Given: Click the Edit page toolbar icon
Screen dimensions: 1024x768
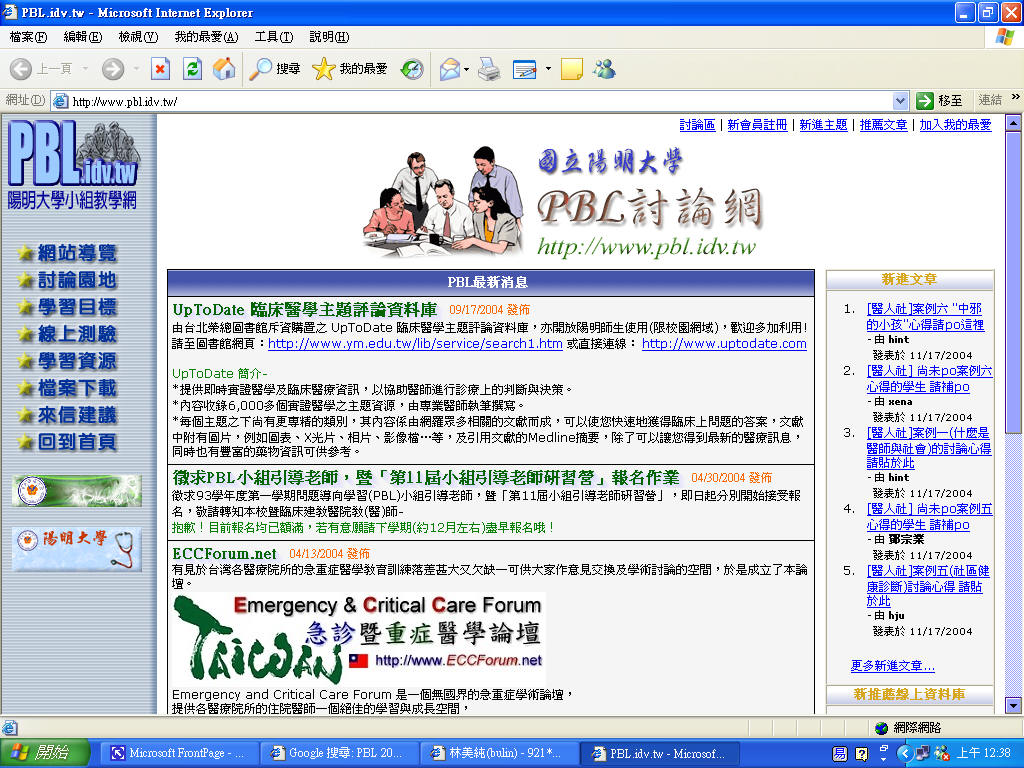Looking at the screenshot, I should [x=524, y=69].
